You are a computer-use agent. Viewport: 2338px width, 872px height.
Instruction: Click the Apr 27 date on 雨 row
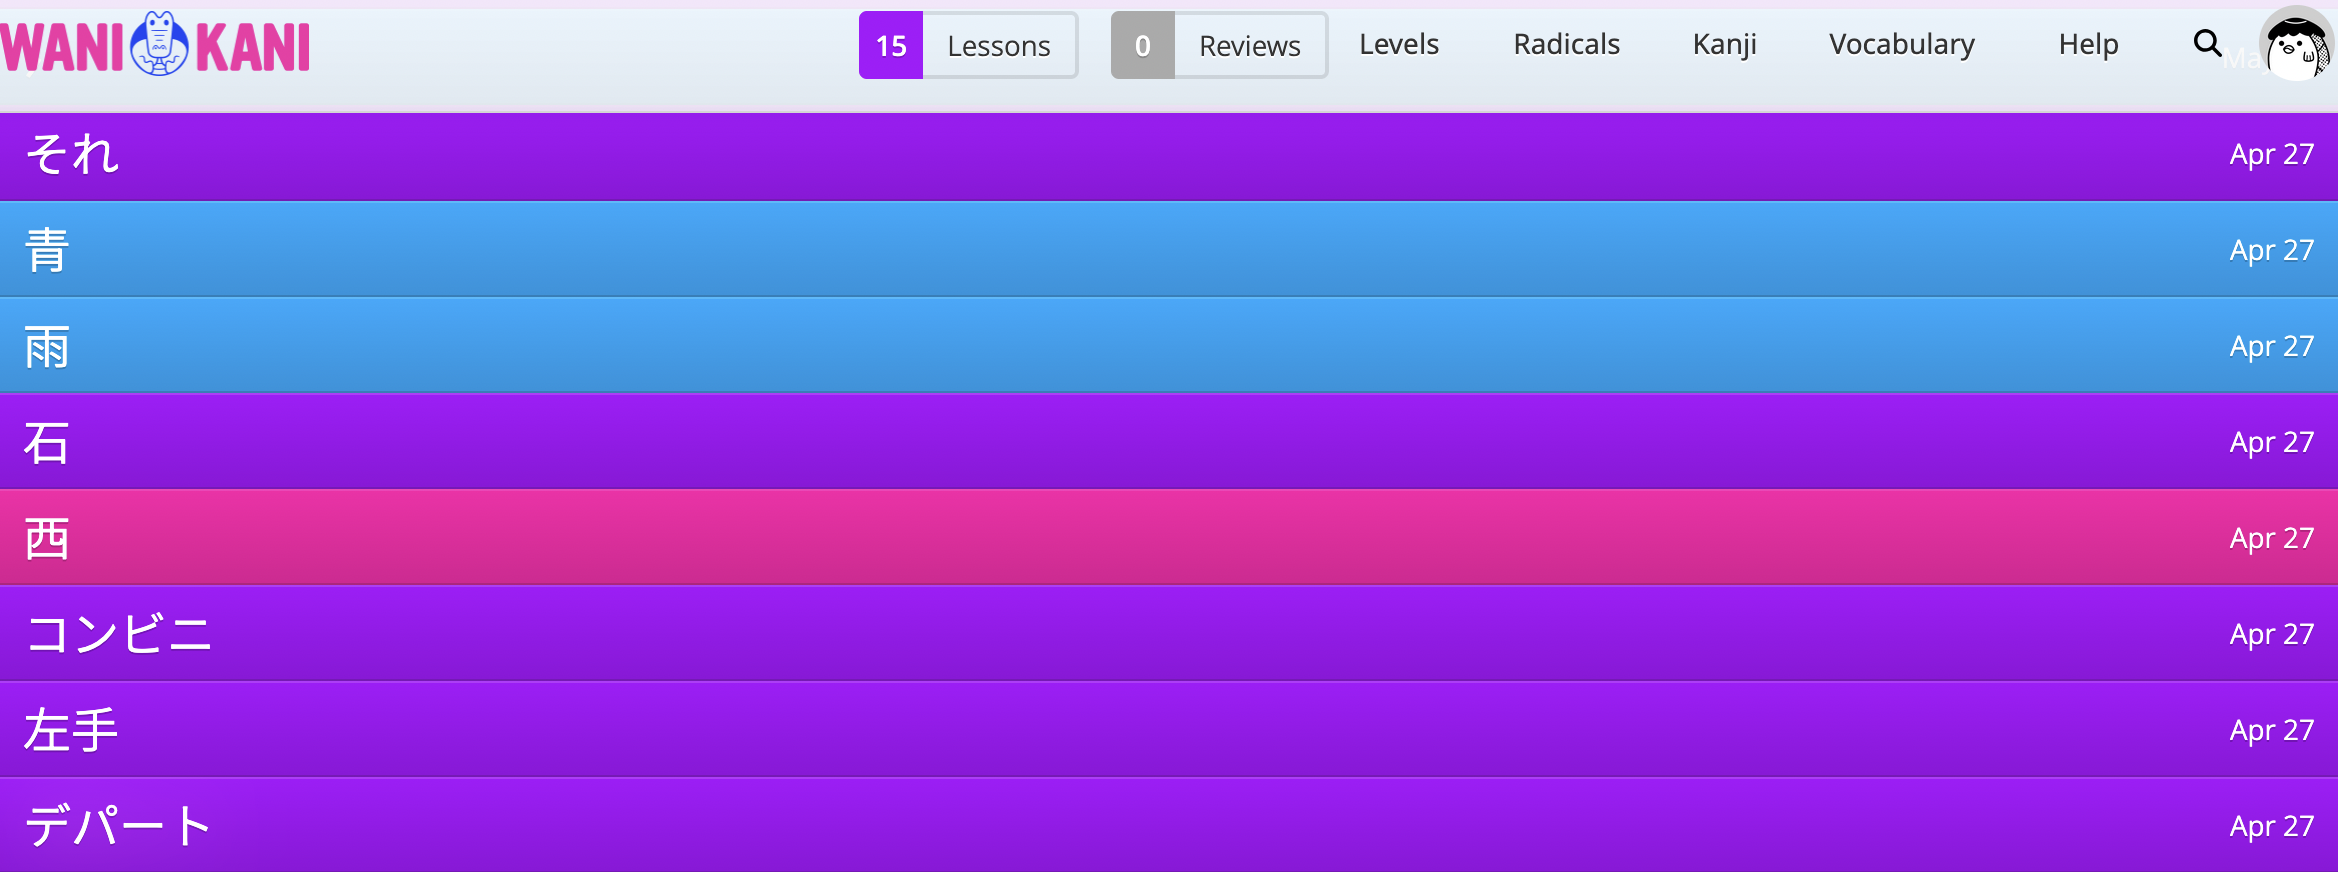[2271, 346]
